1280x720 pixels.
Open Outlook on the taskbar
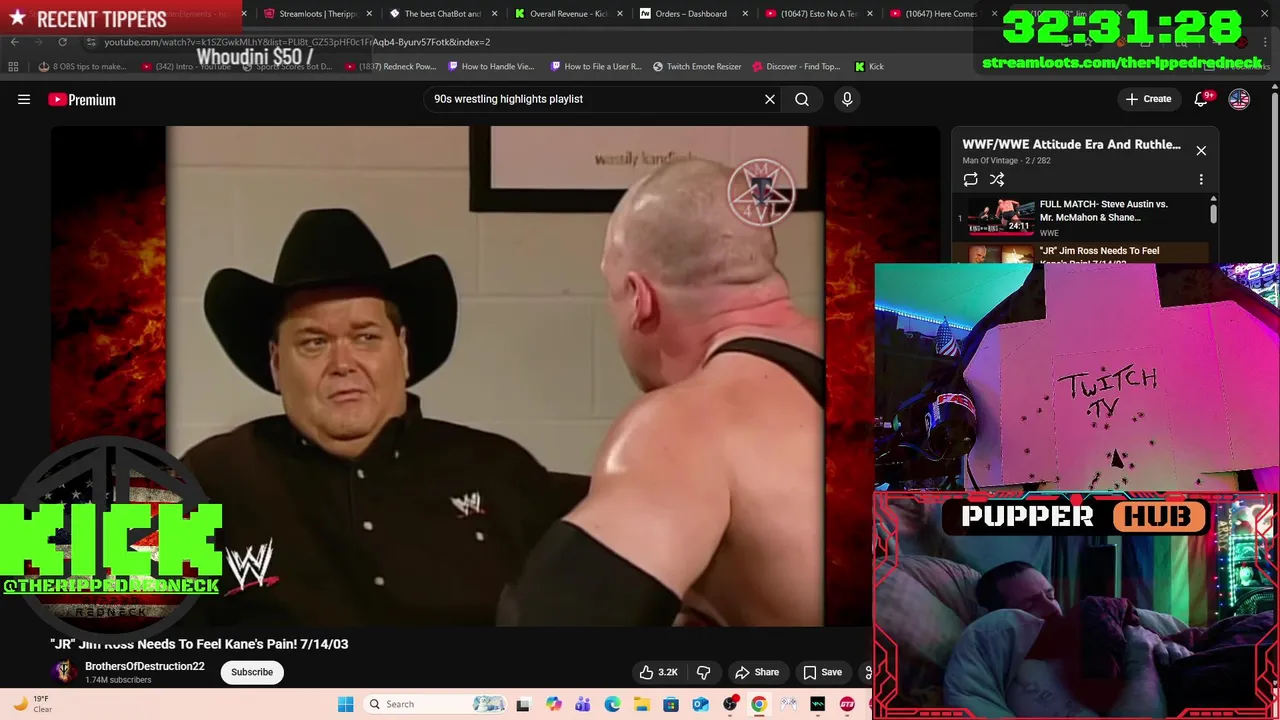click(700, 704)
